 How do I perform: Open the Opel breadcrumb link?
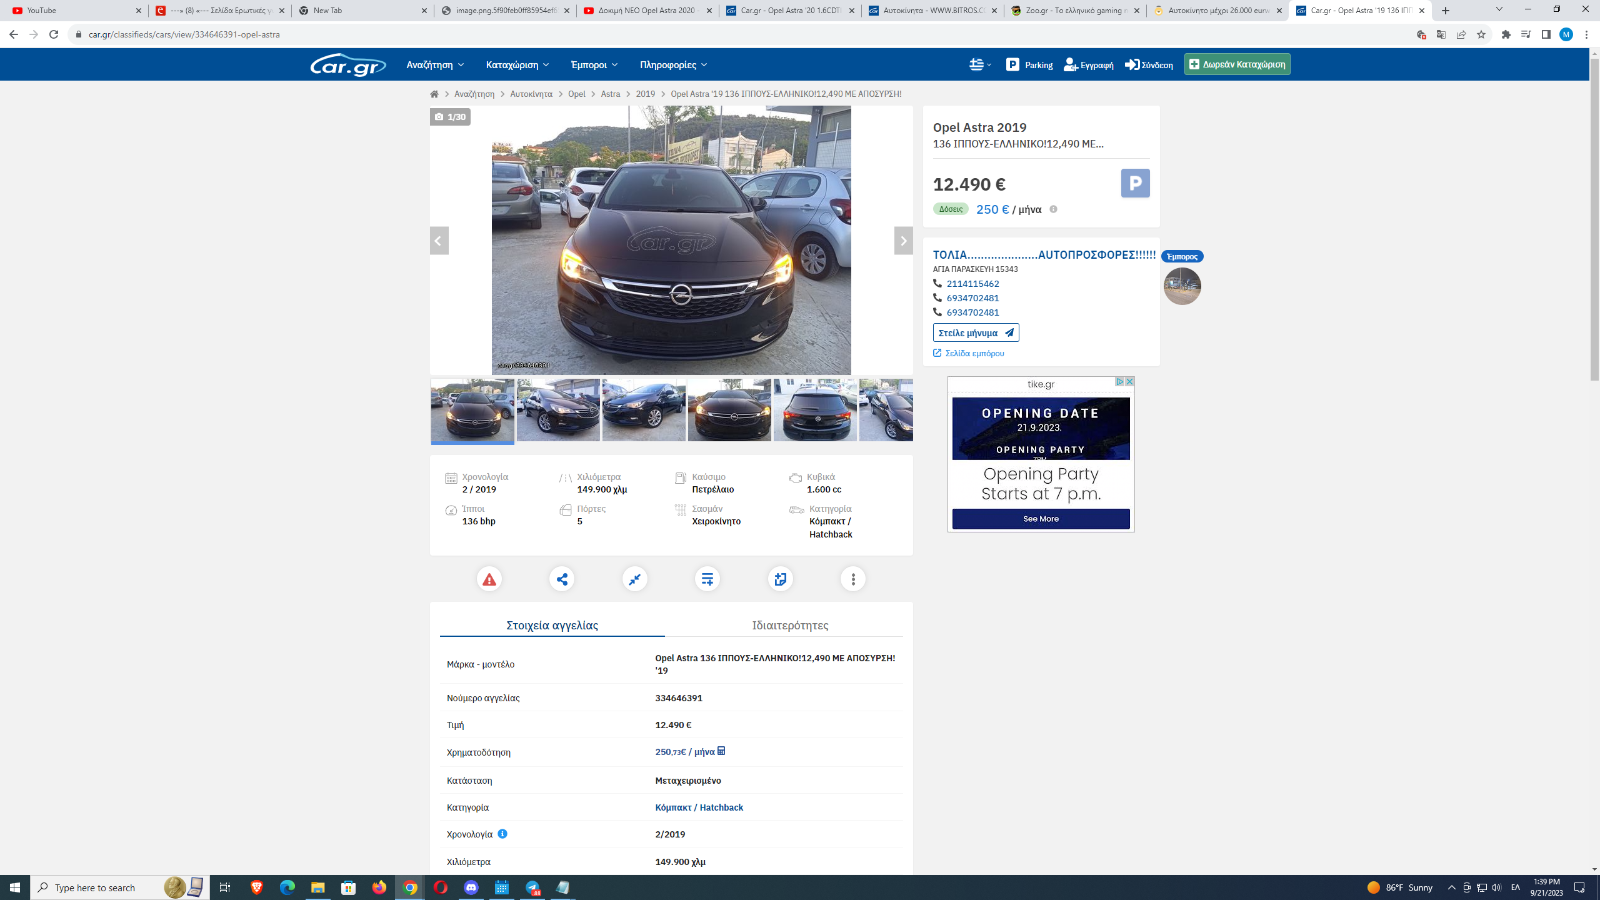pyautogui.click(x=577, y=94)
